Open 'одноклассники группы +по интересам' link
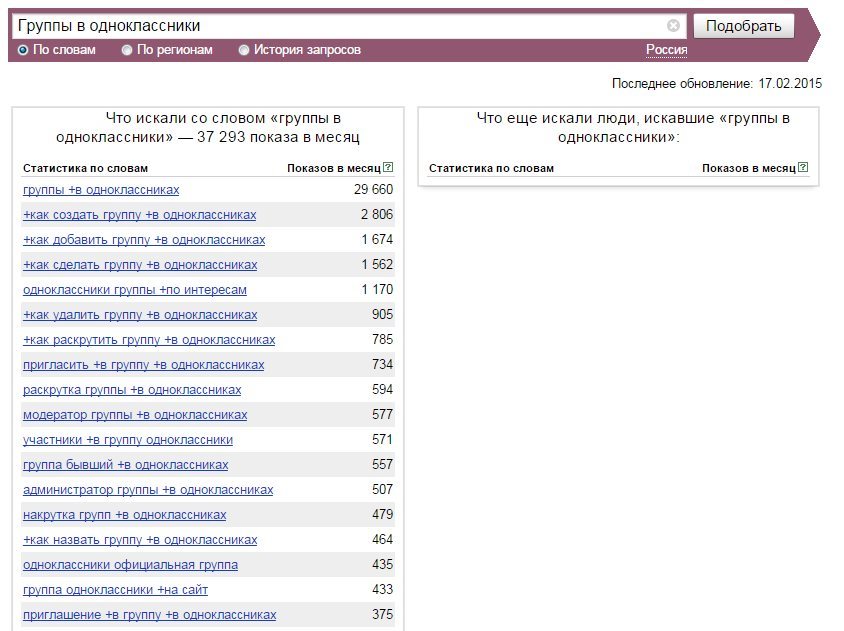This screenshot has width=844, height=631. click(135, 290)
